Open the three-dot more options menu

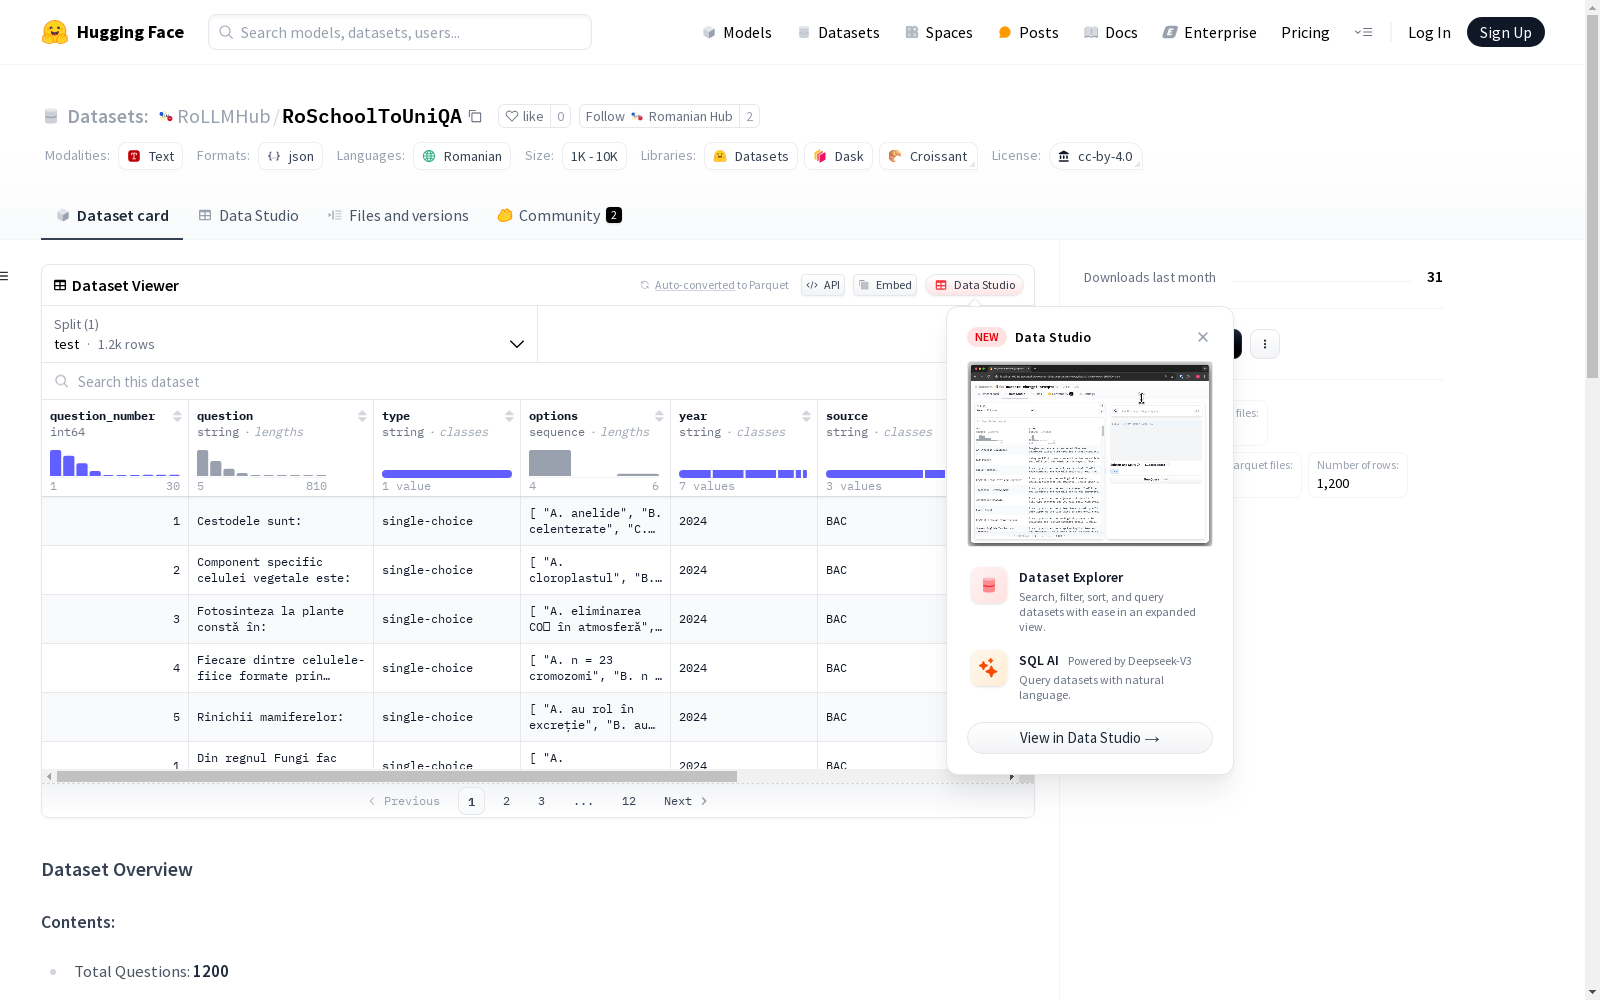(x=1265, y=344)
